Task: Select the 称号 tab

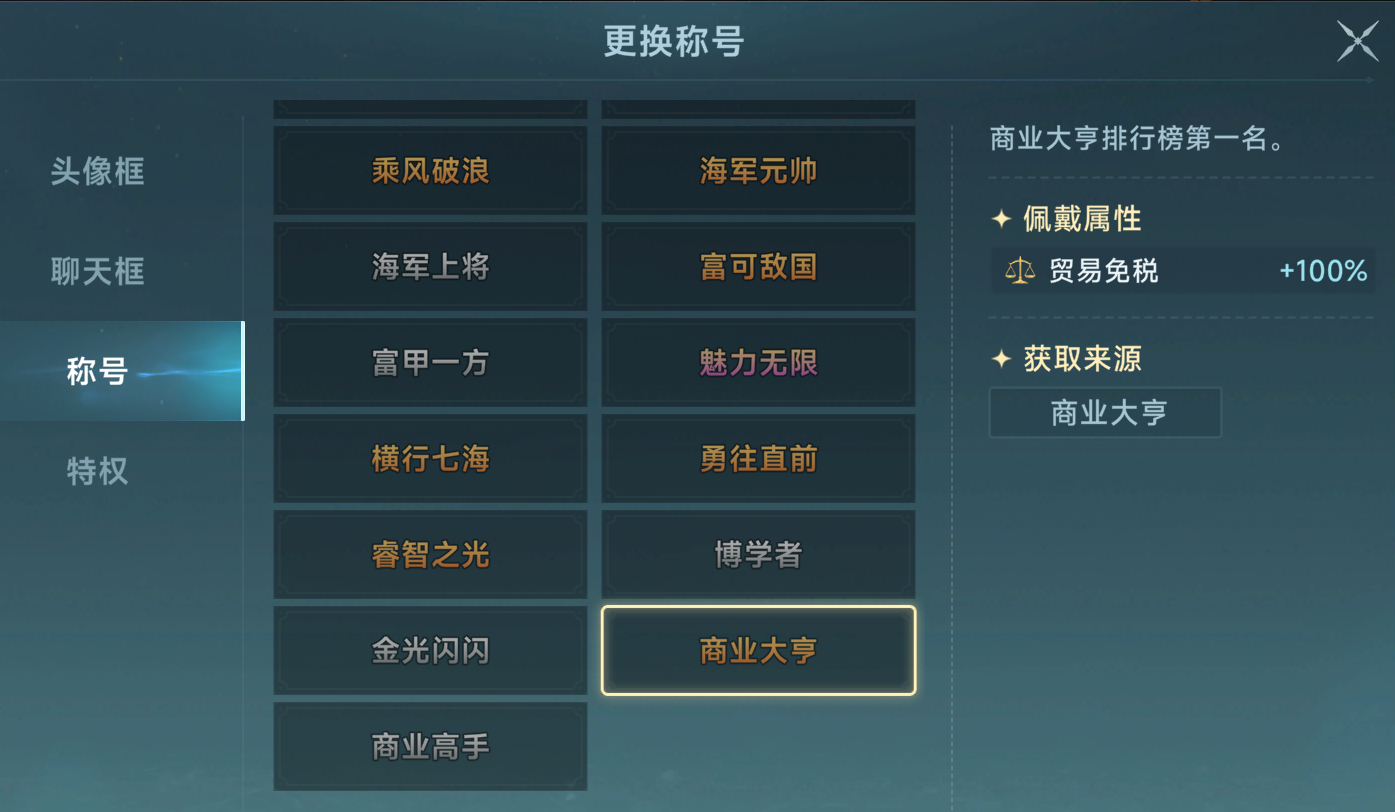Action: point(98,371)
